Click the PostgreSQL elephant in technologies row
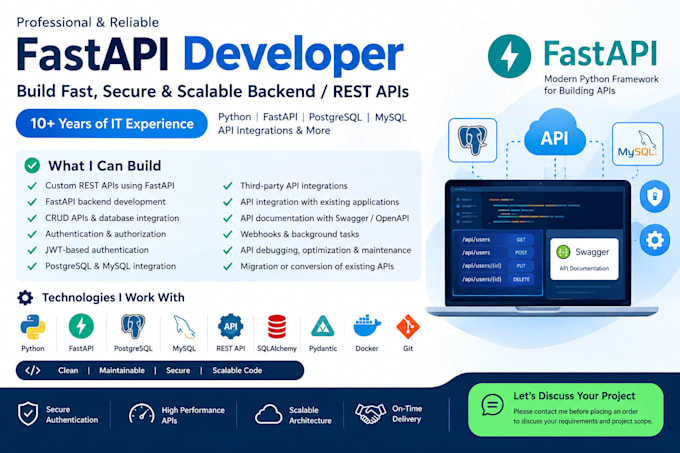680x453 pixels. (x=133, y=326)
